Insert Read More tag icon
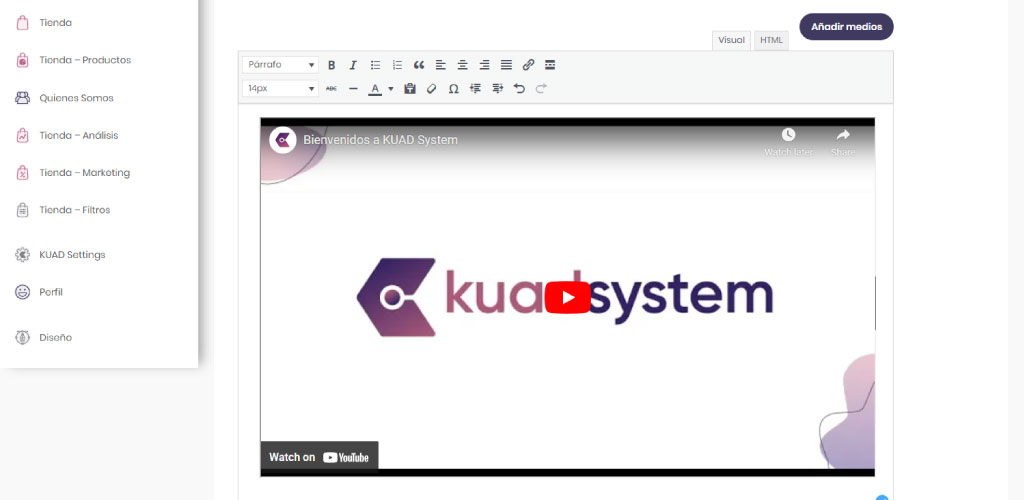Image resolution: width=1024 pixels, height=500 pixels. tap(550, 65)
